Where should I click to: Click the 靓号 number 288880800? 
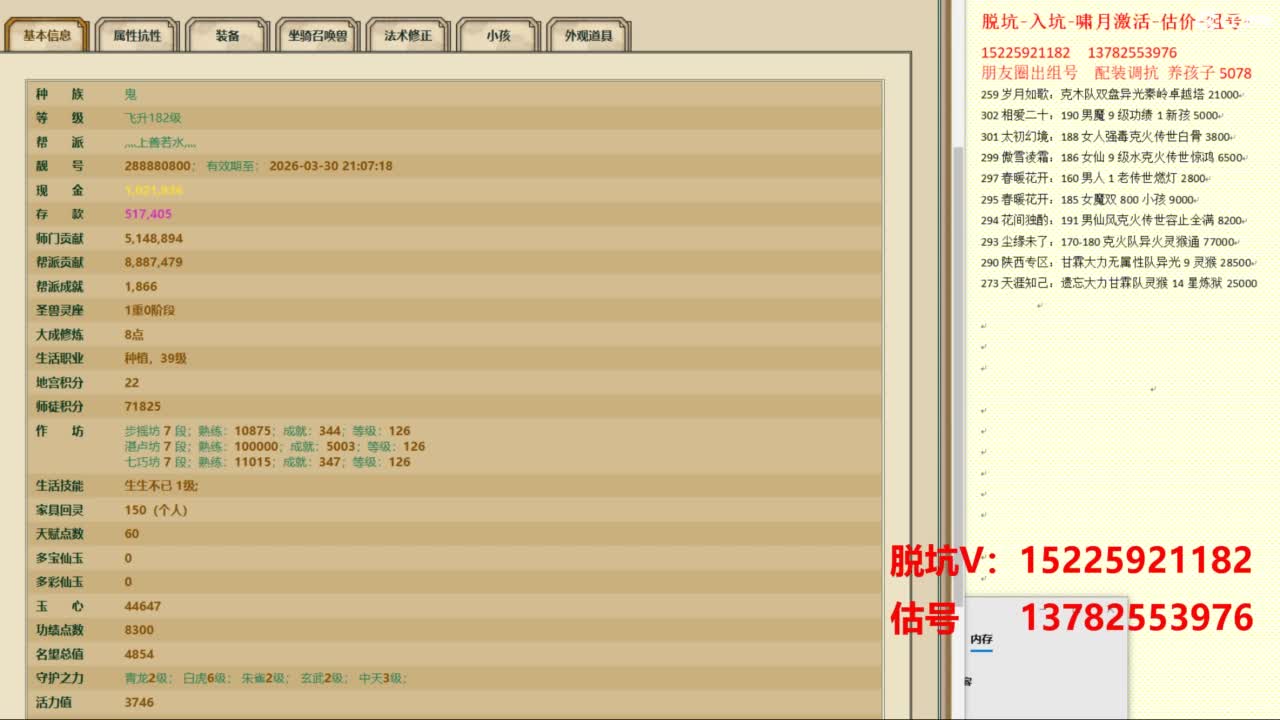tap(158, 166)
